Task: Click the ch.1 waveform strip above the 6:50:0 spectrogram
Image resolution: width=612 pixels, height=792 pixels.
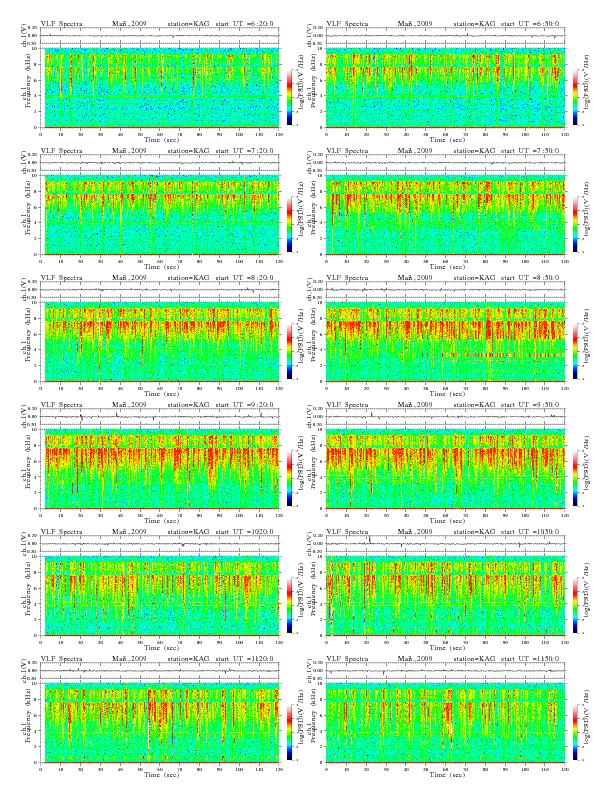Action: point(446,36)
